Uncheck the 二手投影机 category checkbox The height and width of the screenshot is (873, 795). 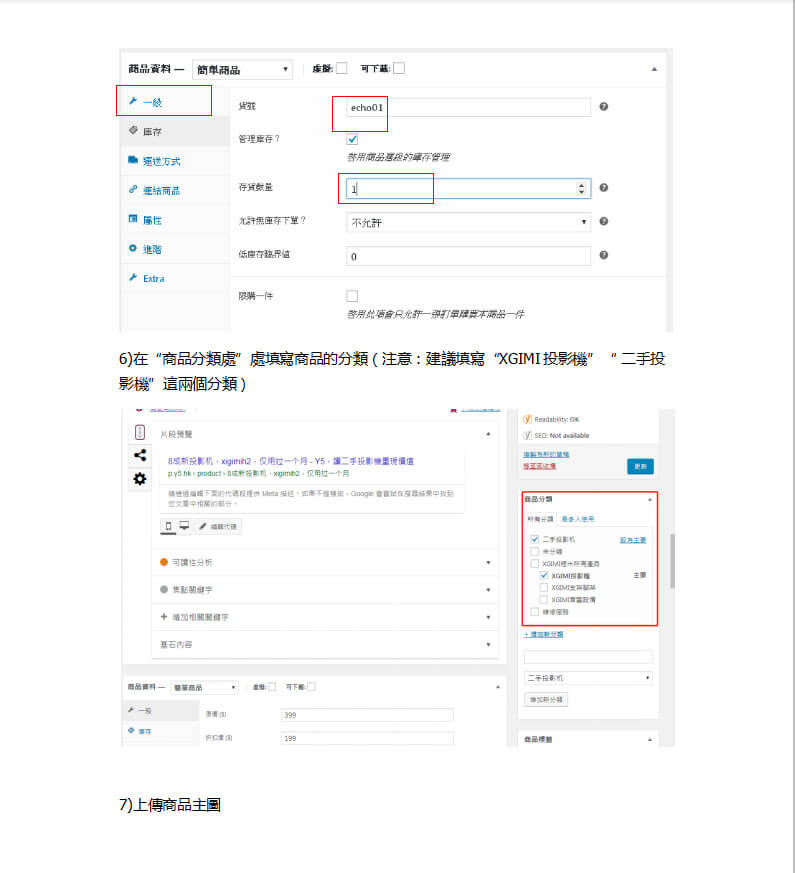click(x=534, y=539)
